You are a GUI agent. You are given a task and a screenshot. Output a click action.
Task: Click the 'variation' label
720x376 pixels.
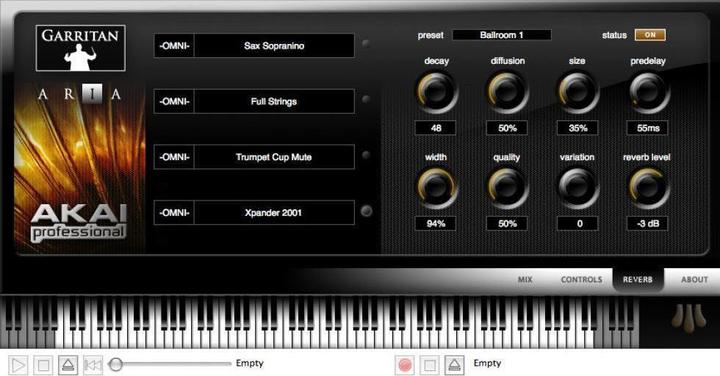click(x=577, y=157)
